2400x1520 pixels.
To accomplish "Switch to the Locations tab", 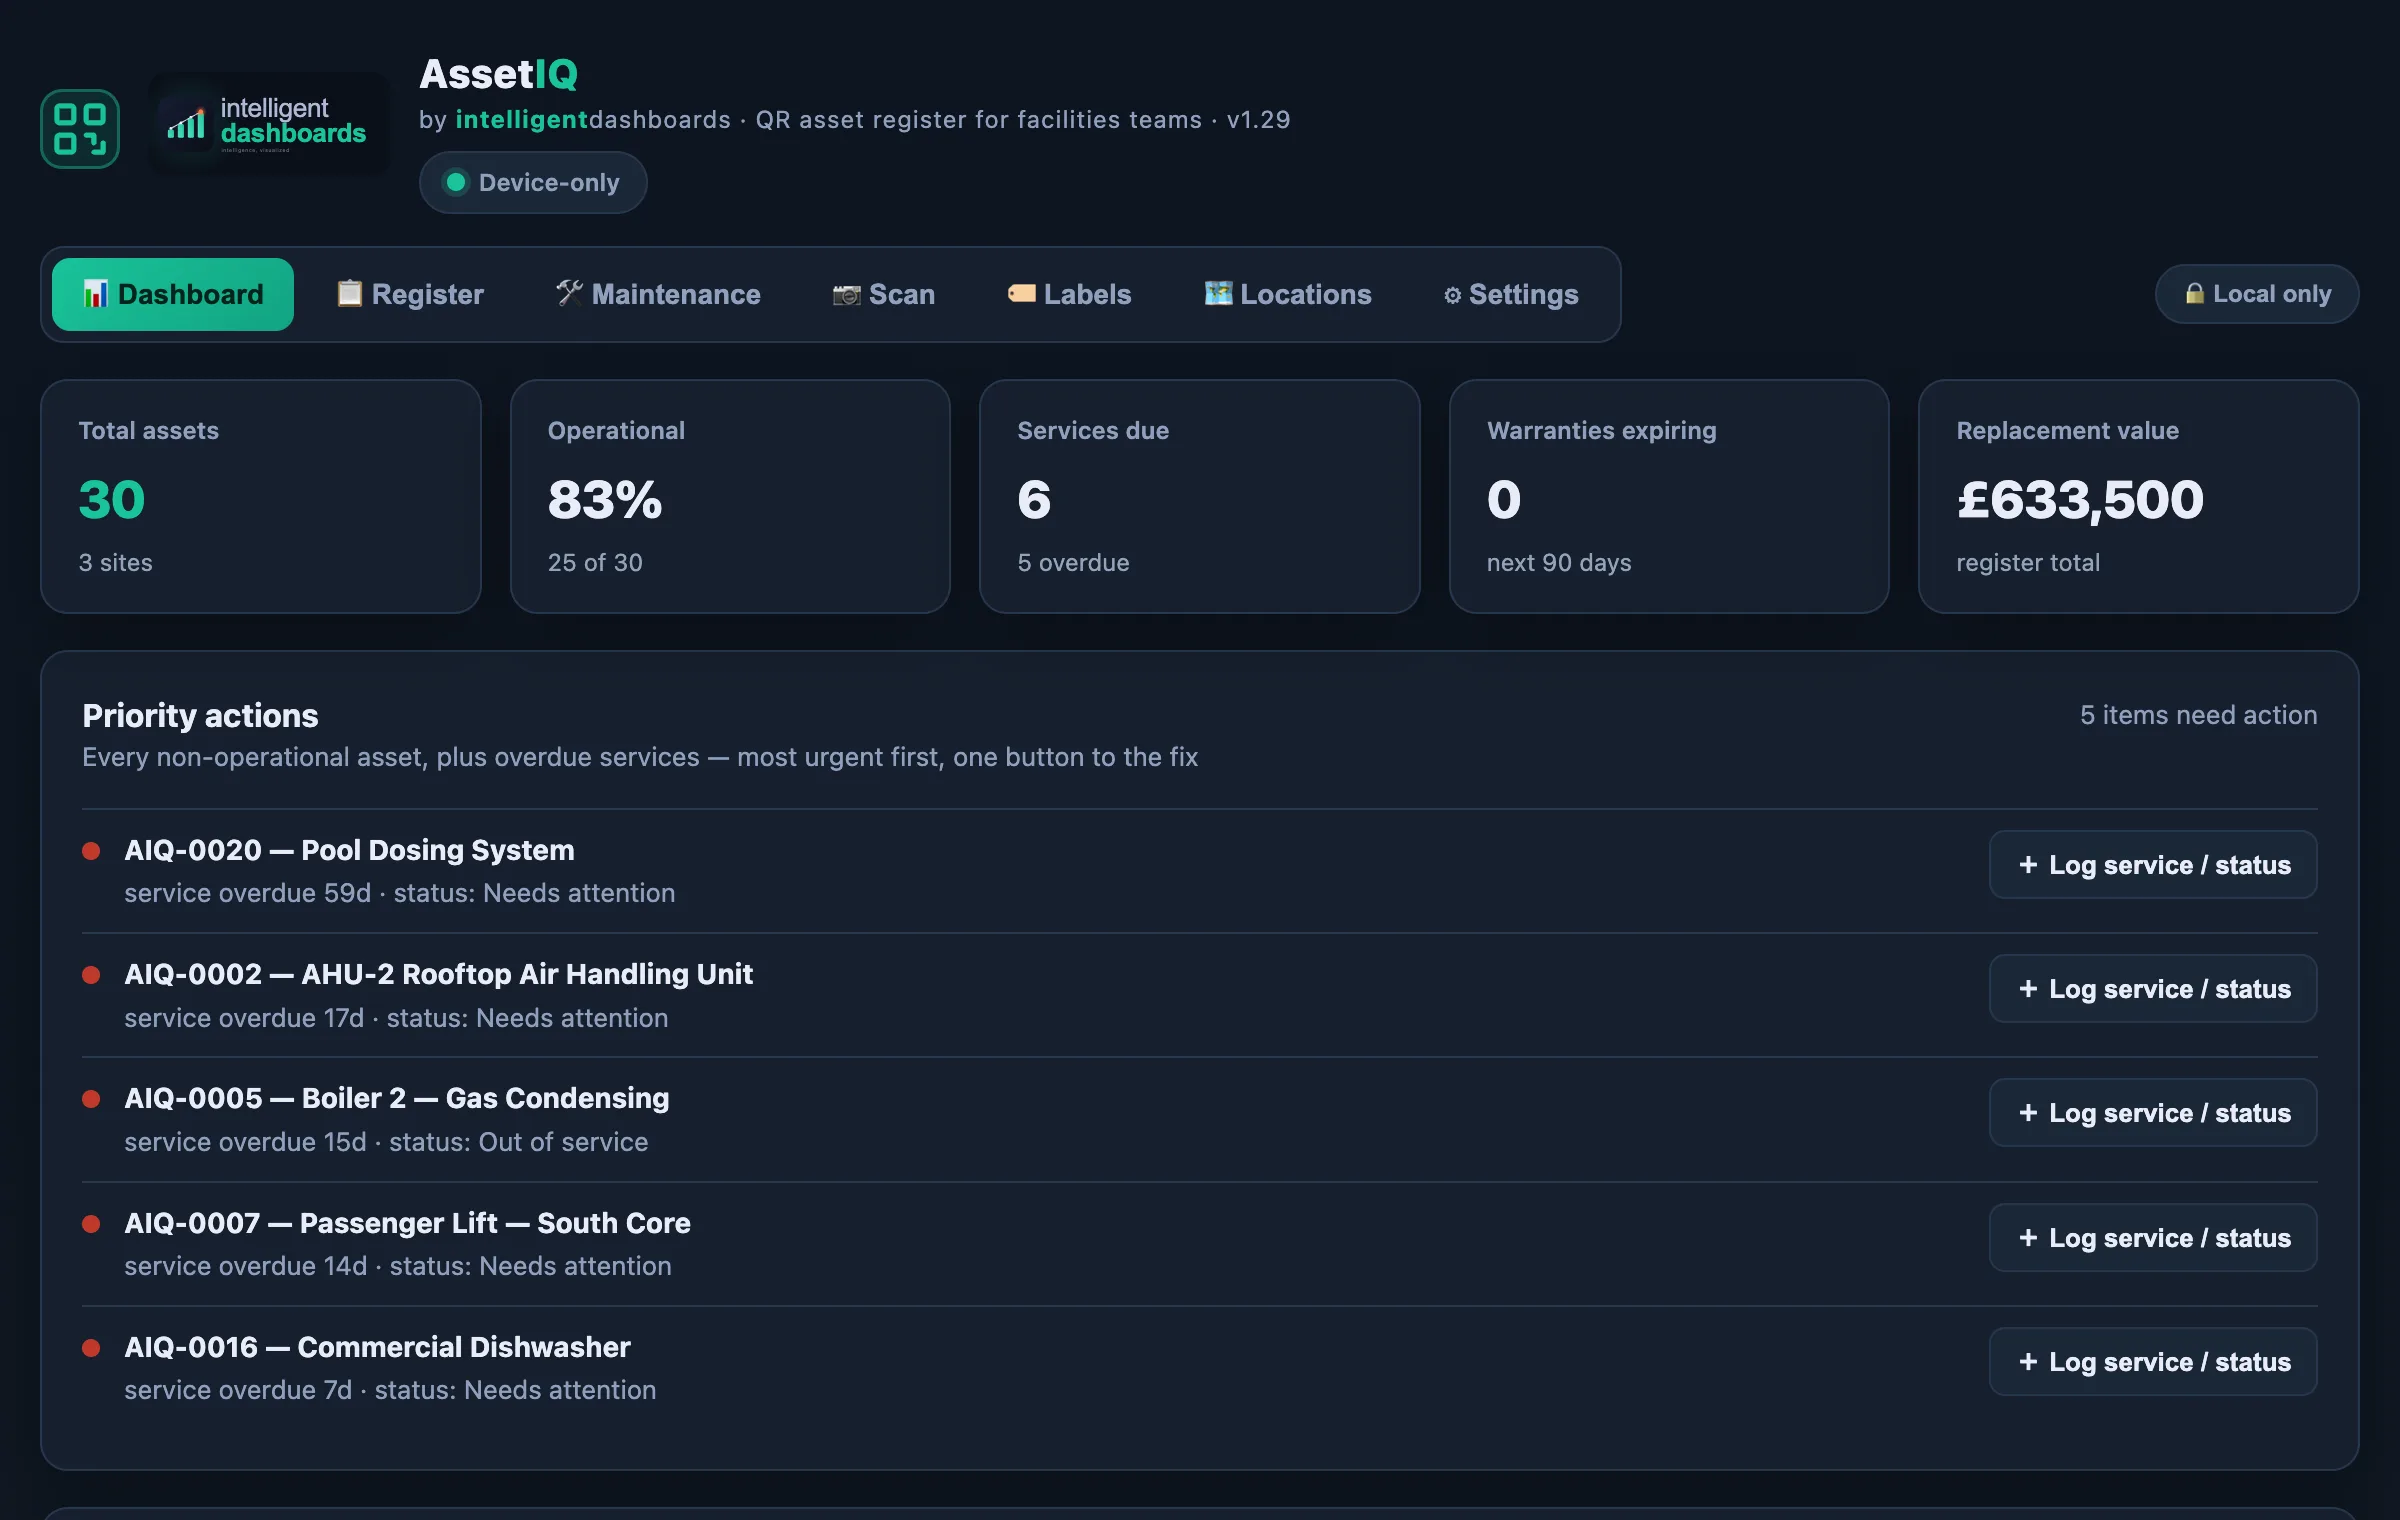I will (1288, 294).
